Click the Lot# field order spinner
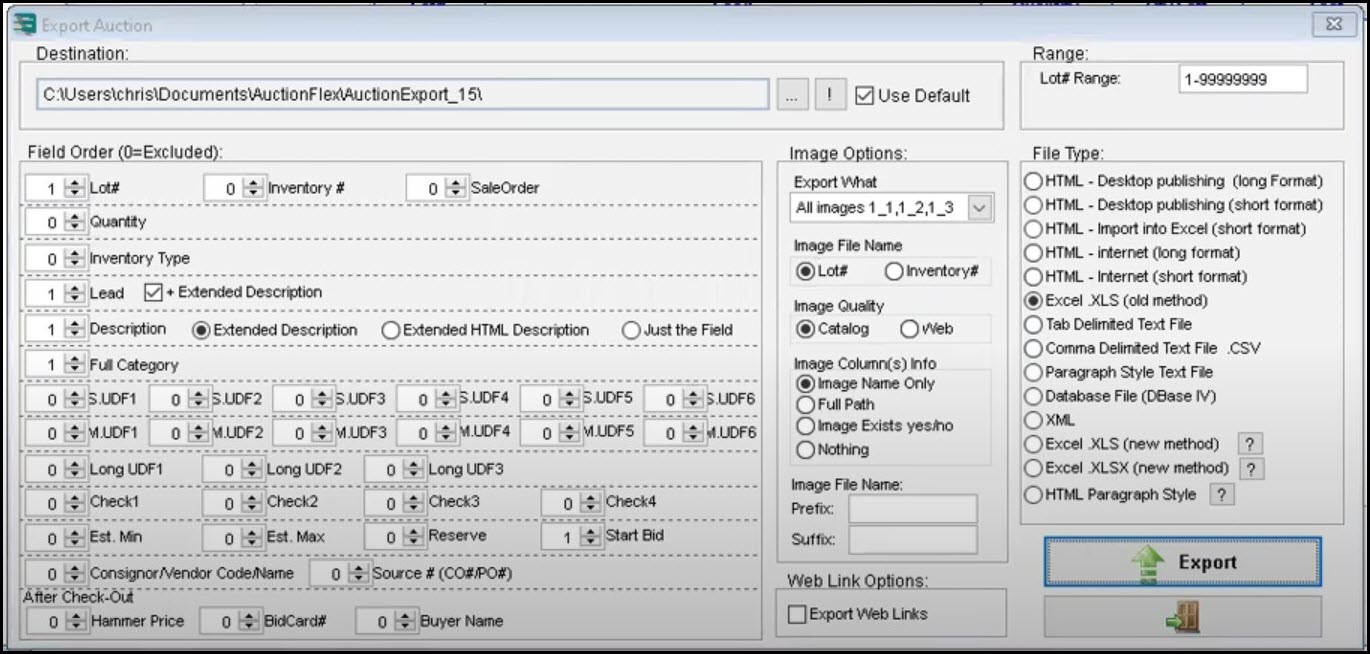Viewport: 1370px width, 654px height. click(75, 188)
